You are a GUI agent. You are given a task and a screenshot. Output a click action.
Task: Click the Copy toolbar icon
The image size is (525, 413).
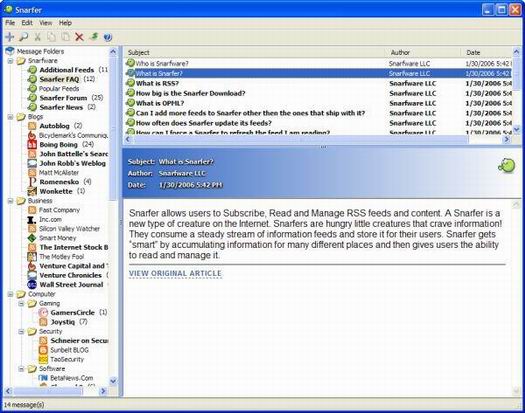(x=51, y=37)
